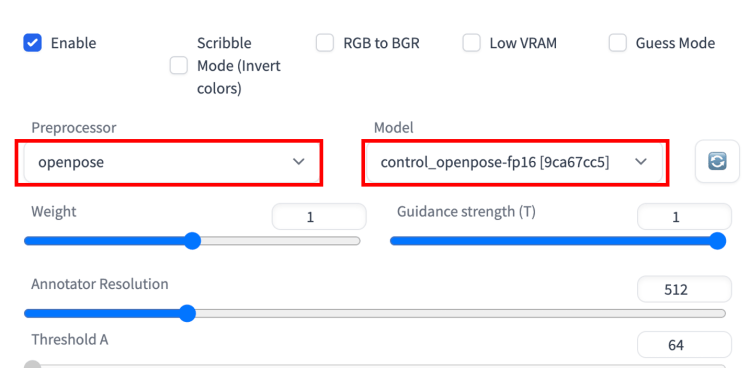Focus the Guidance strength value field
The image size is (750, 368).
pyautogui.click(x=684, y=217)
